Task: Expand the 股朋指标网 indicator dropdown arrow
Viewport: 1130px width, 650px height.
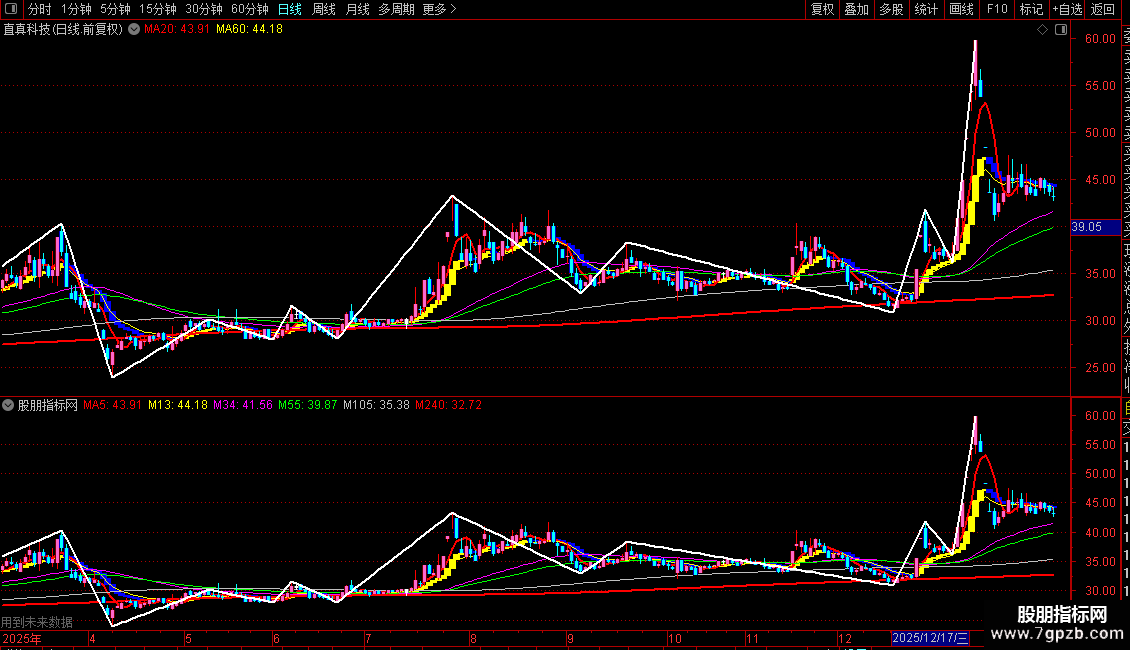Action: coord(8,405)
